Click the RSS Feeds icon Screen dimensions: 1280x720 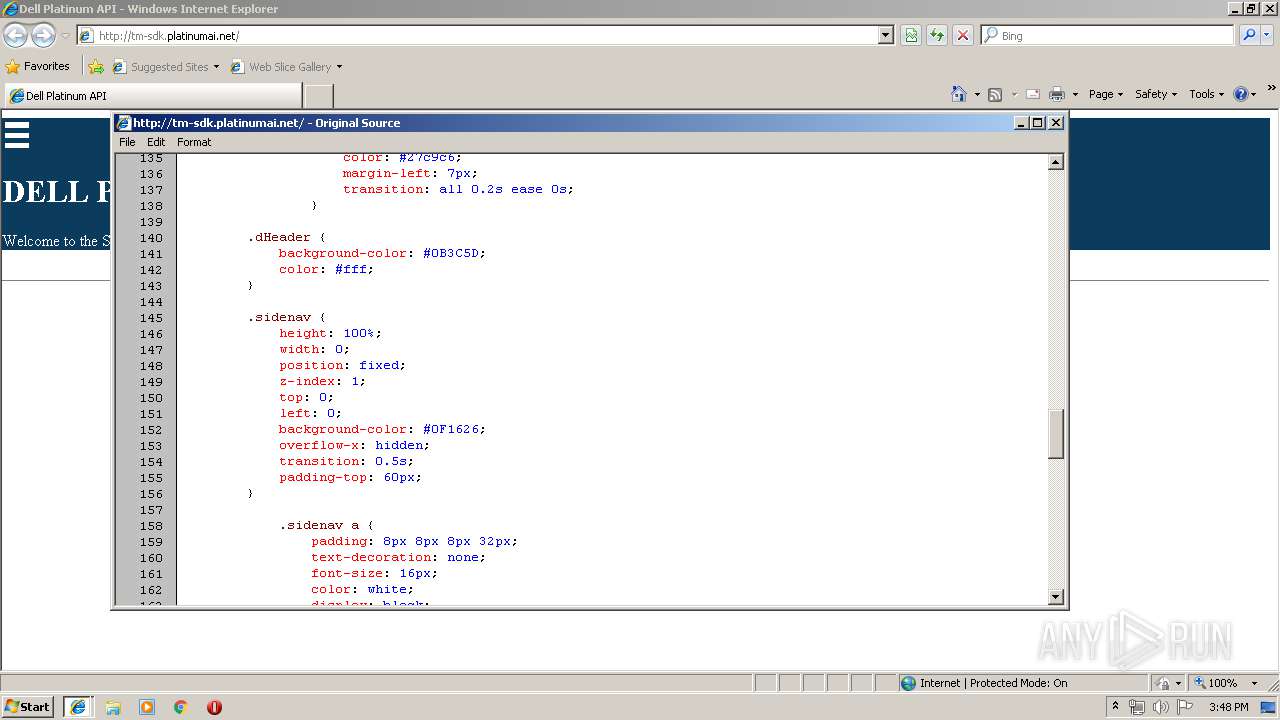point(995,94)
